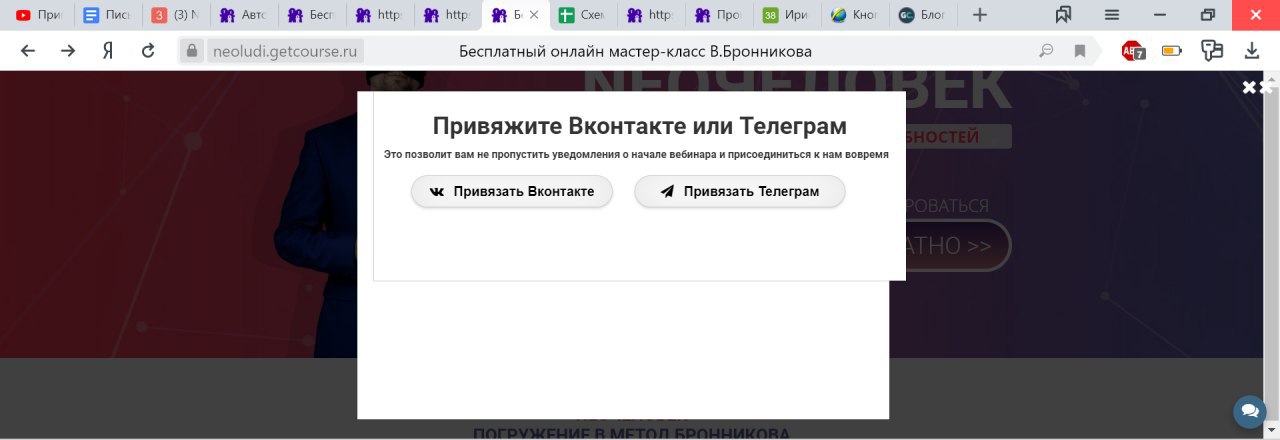Click the partly hidden 'АТНО >>' page button
The width and height of the screenshot is (1280, 440).
[x=950, y=245]
